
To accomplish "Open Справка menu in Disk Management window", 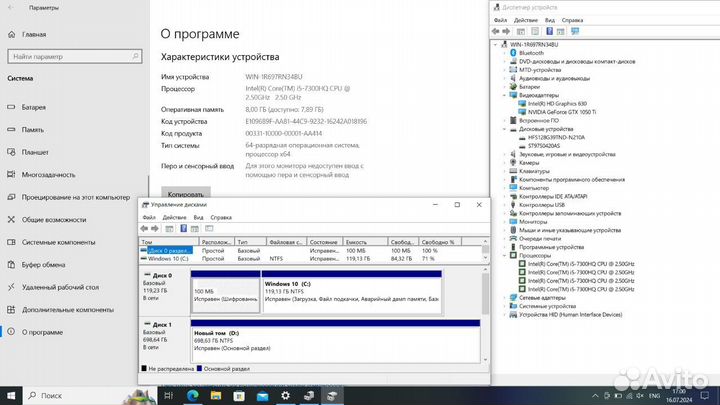I will click(221, 217).
